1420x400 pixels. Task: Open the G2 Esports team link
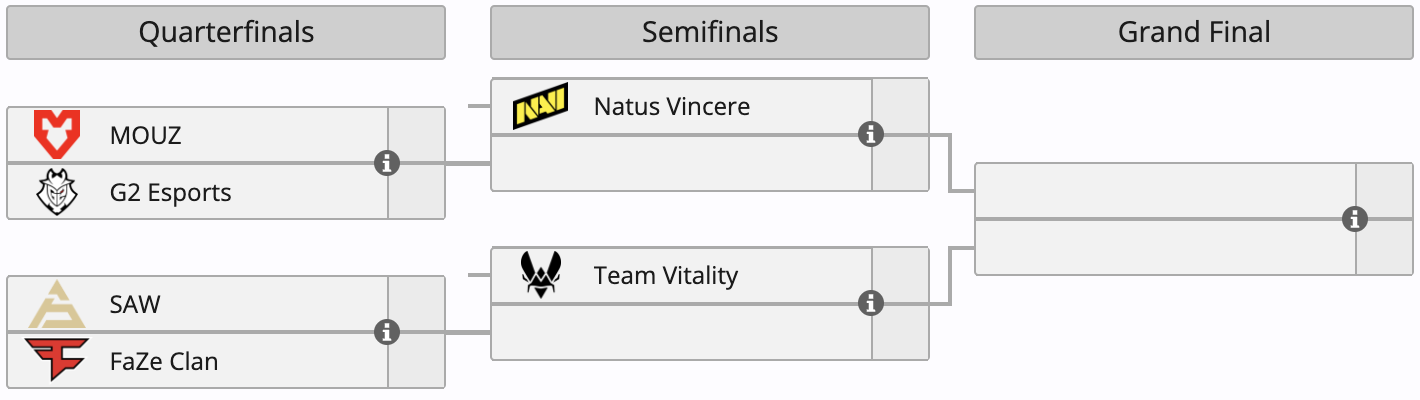coord(170,192)
